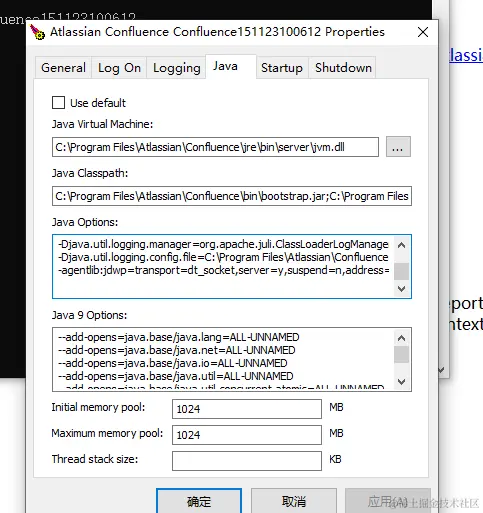Click the Java Classpath field
Viewport: 483px width, 513px height.
click(x=232, y=196)
